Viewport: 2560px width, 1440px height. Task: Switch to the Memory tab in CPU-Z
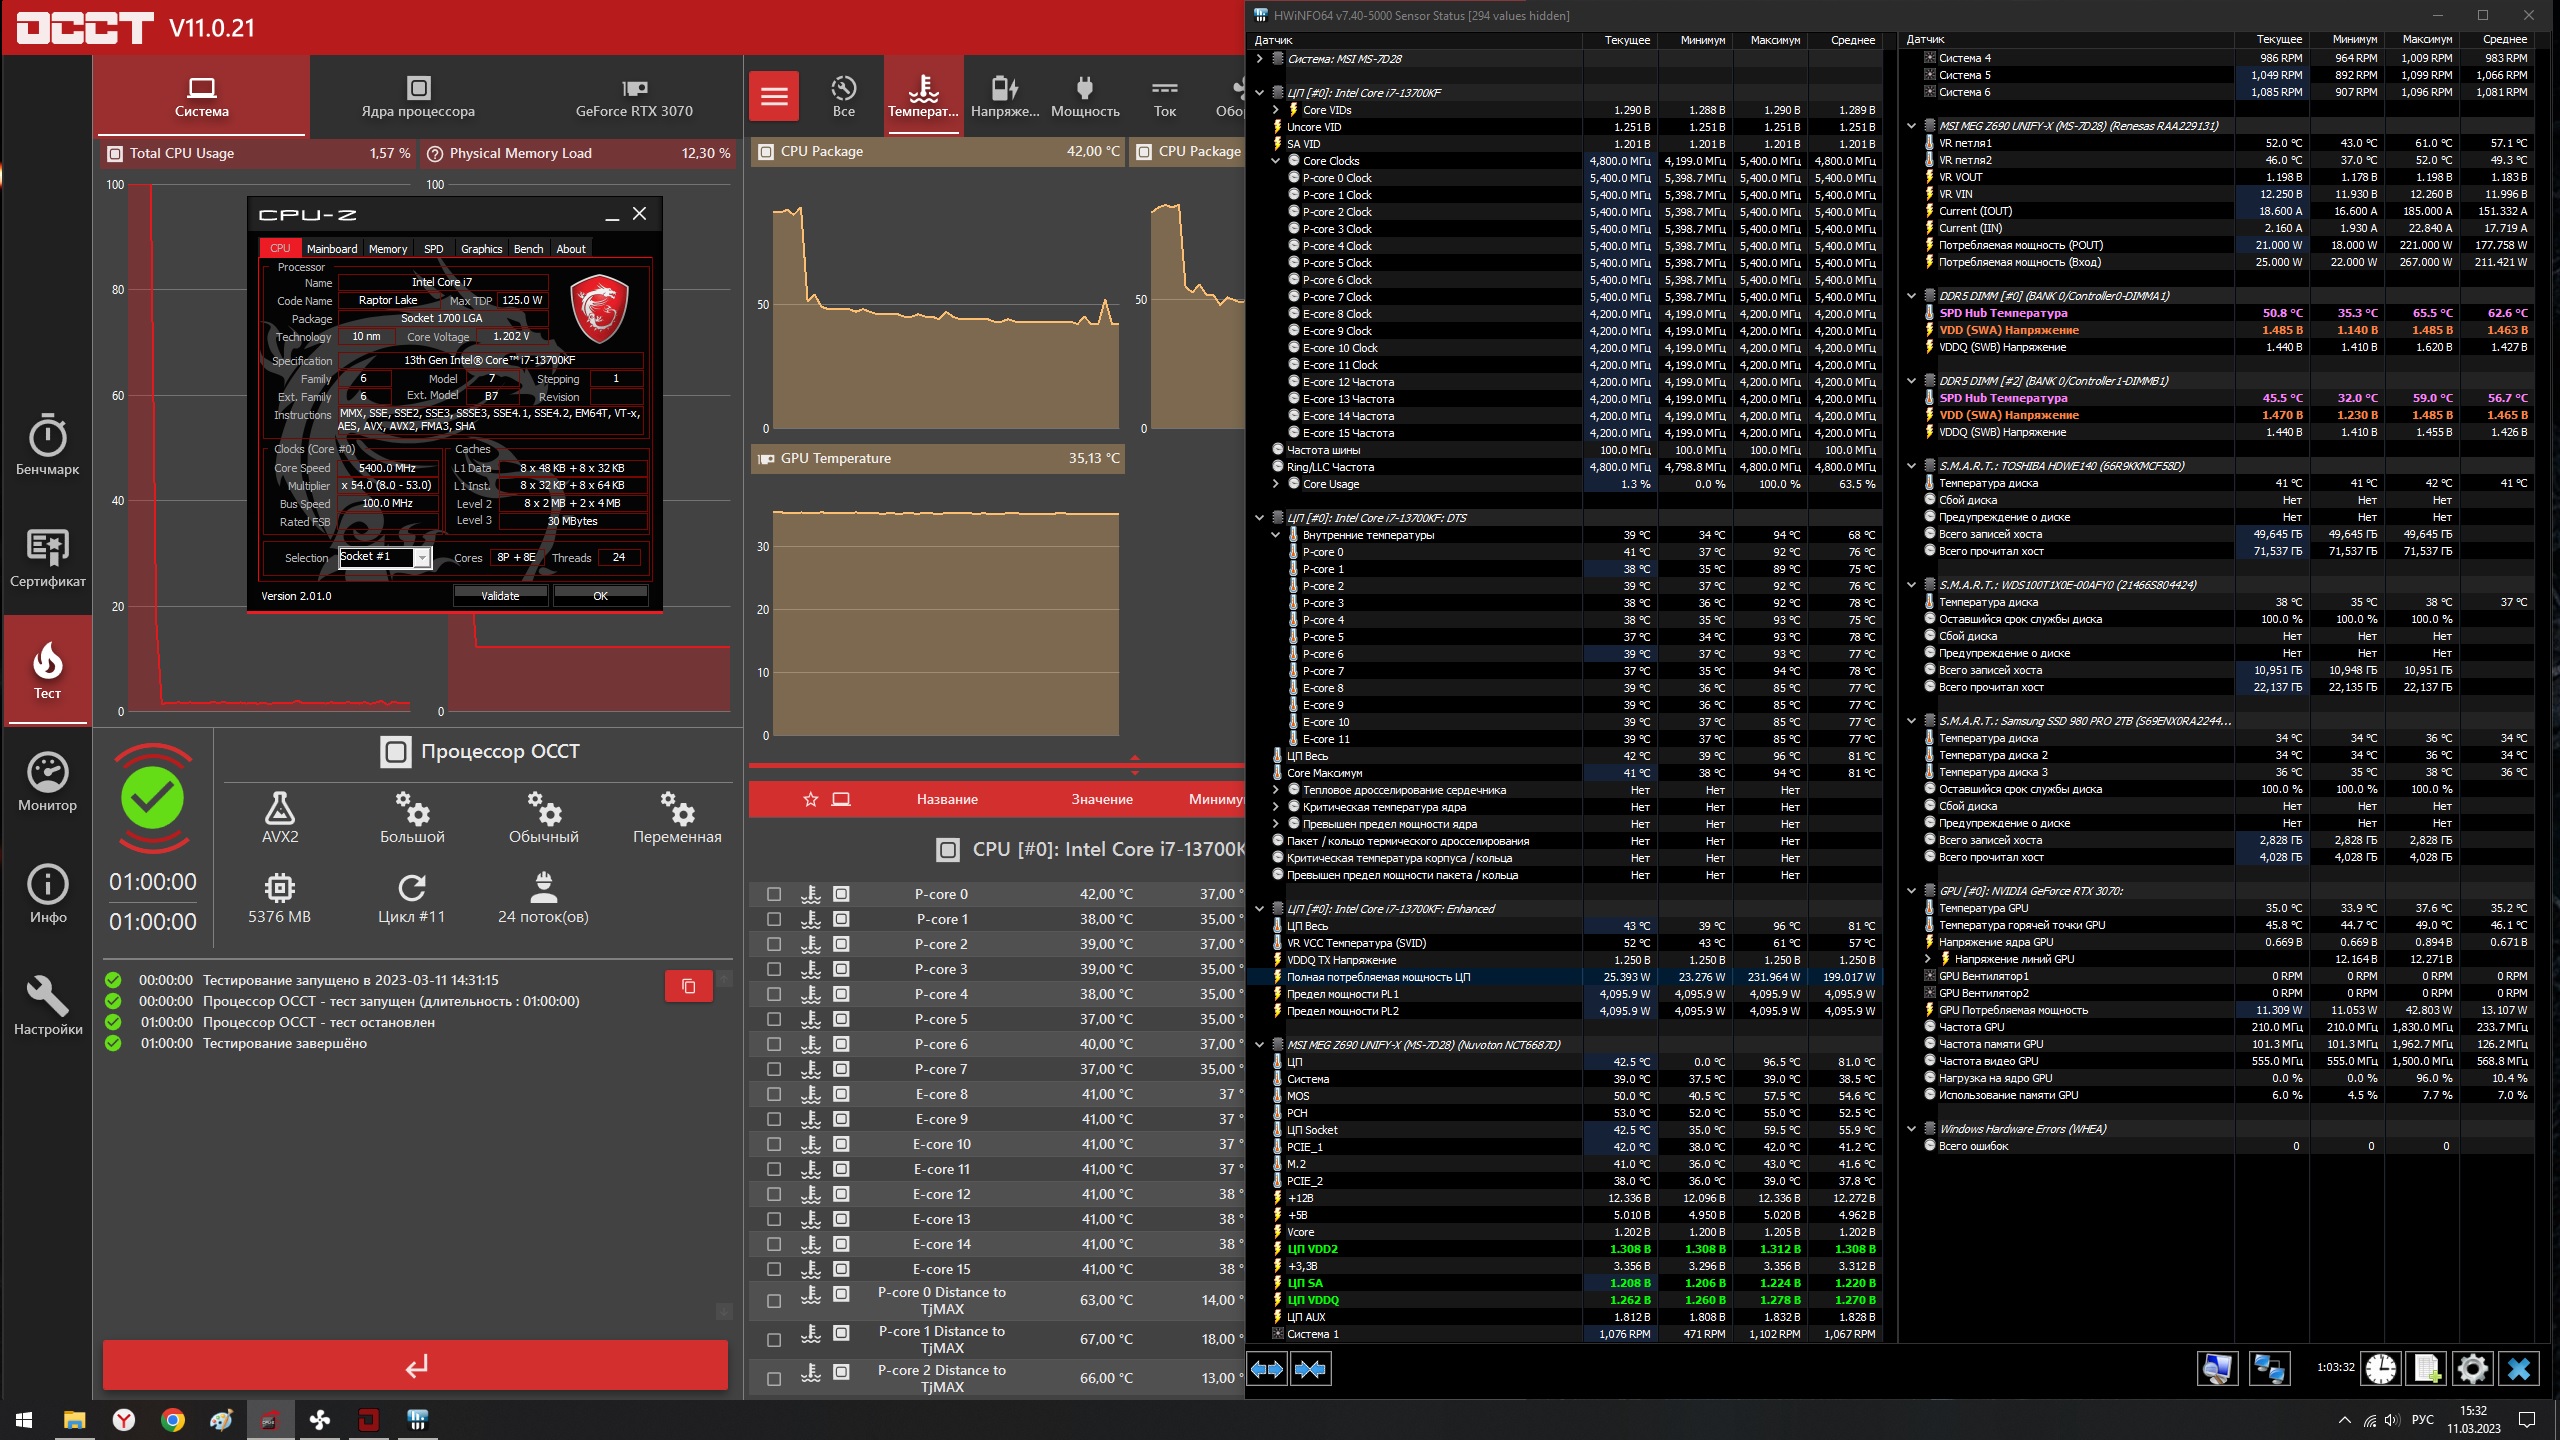point(387,249)
